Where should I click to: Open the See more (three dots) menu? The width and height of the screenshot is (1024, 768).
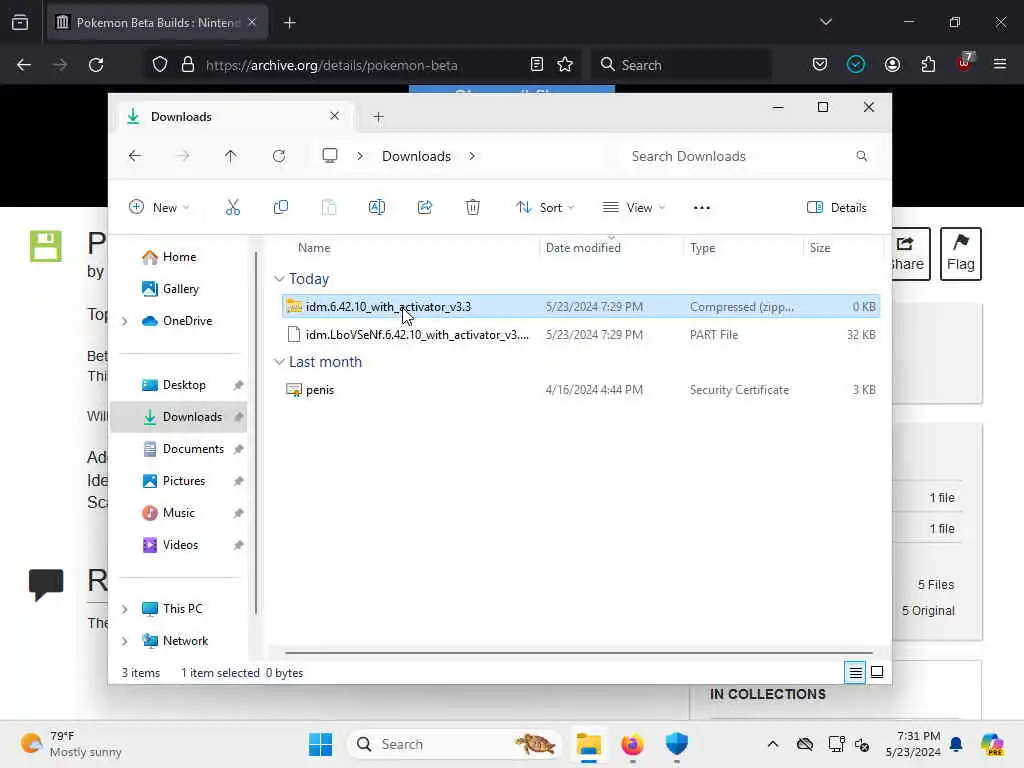701,208
